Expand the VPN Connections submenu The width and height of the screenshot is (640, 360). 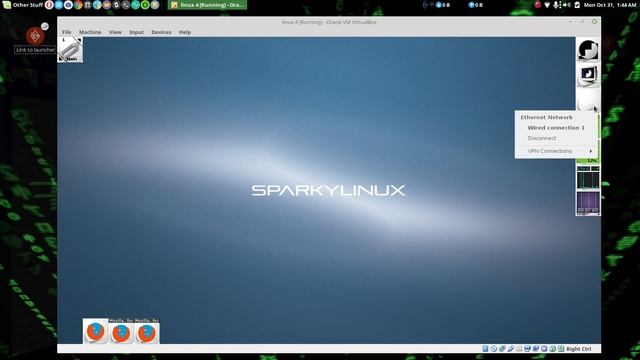pyautogui.click(x=556, y=151)
